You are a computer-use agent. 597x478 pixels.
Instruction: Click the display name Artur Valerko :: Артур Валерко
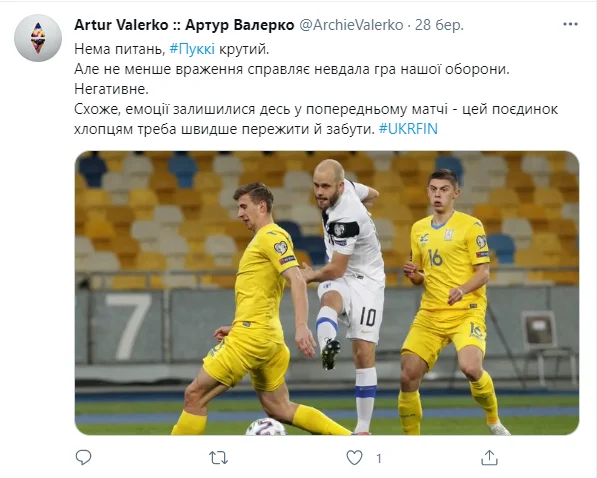tap(184, 25)
